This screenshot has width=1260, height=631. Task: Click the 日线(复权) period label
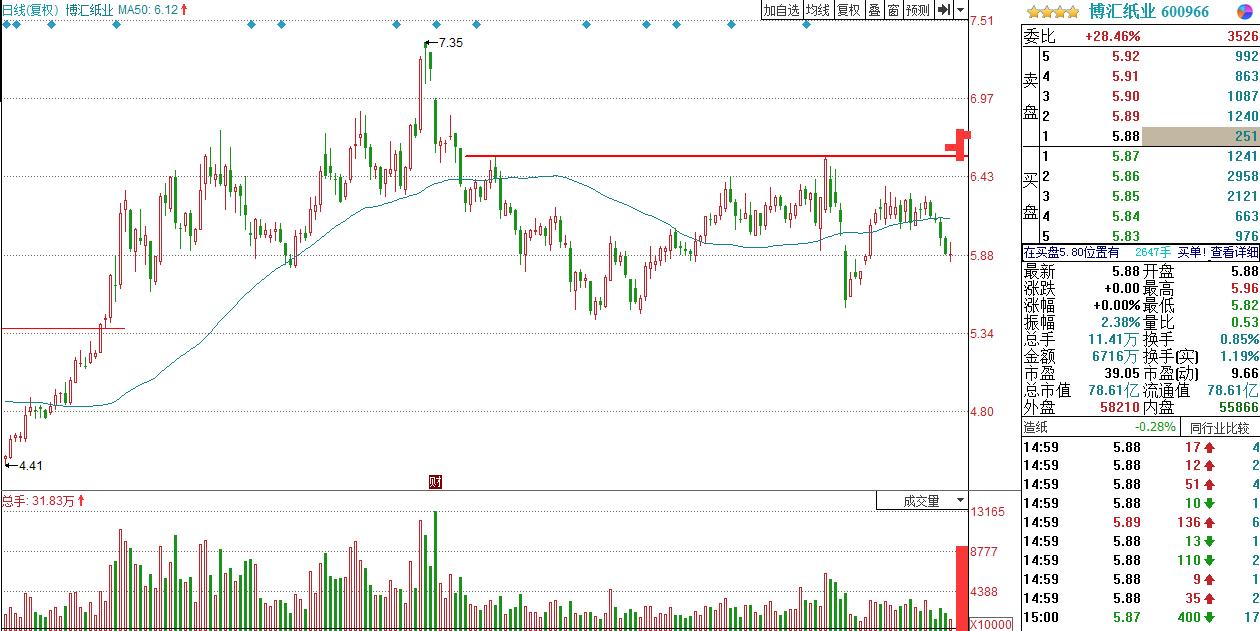(x=31, y=10)
